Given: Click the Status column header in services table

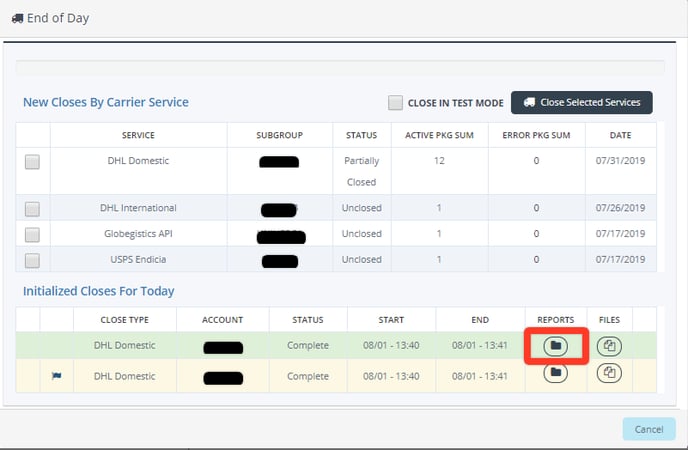Looking at the screenshot, I should pos(360,135).
